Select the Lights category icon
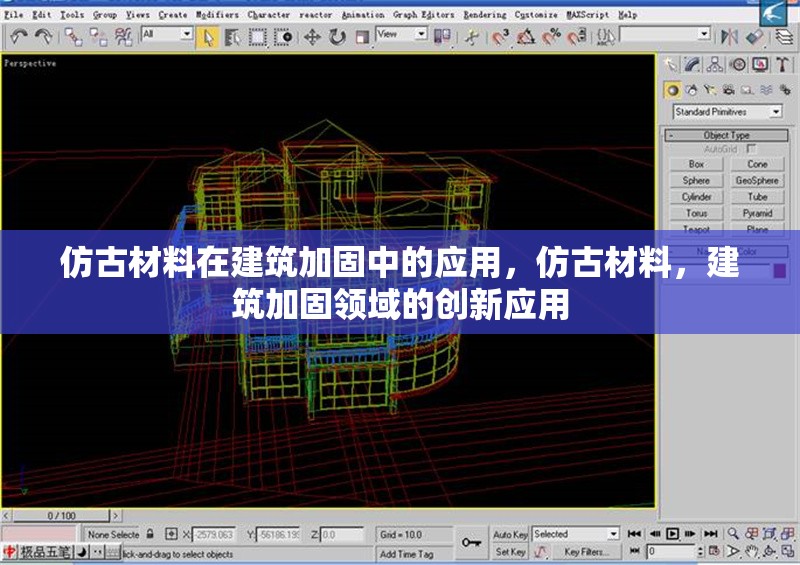Viewport: 800px width, 565px height. click(710, 90)
